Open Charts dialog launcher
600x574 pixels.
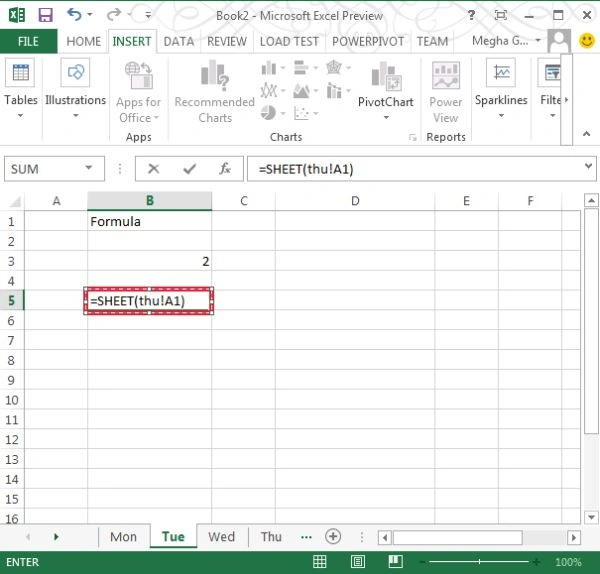pos(412,137)
